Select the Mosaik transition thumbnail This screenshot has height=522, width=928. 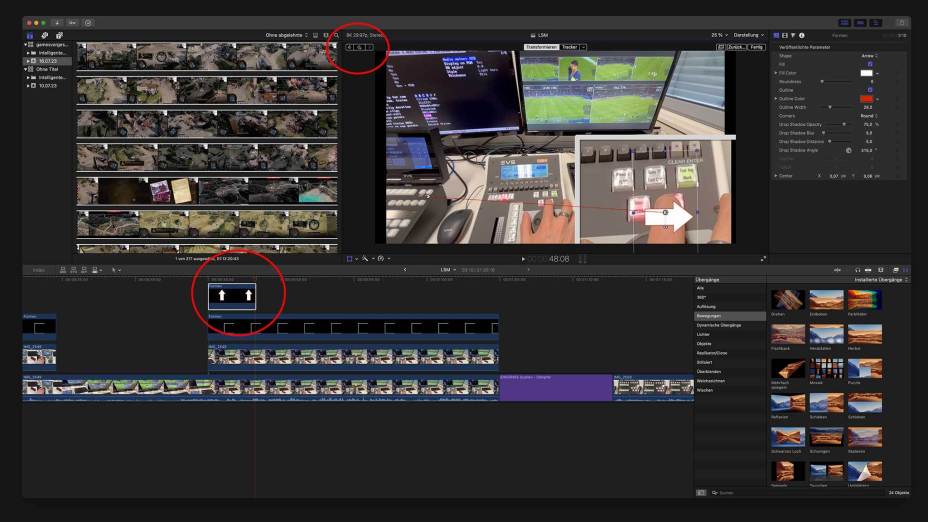click(x=826, y=369)
